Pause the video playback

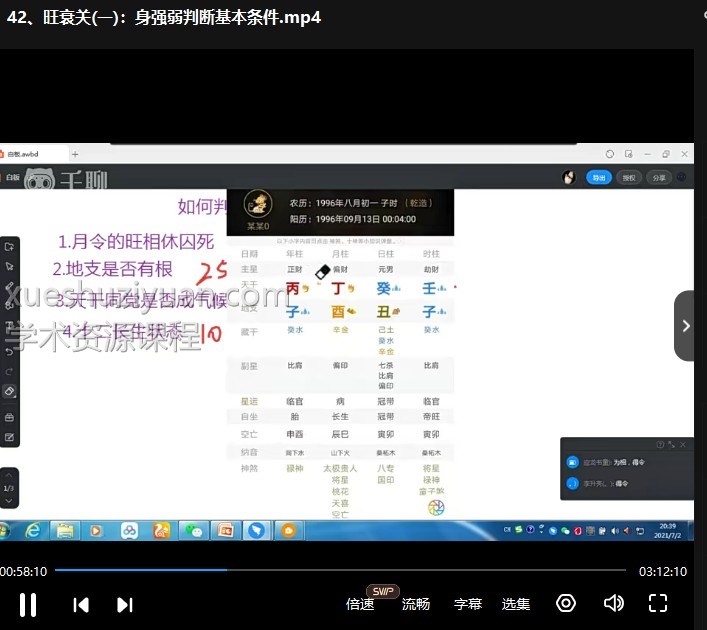28,603
